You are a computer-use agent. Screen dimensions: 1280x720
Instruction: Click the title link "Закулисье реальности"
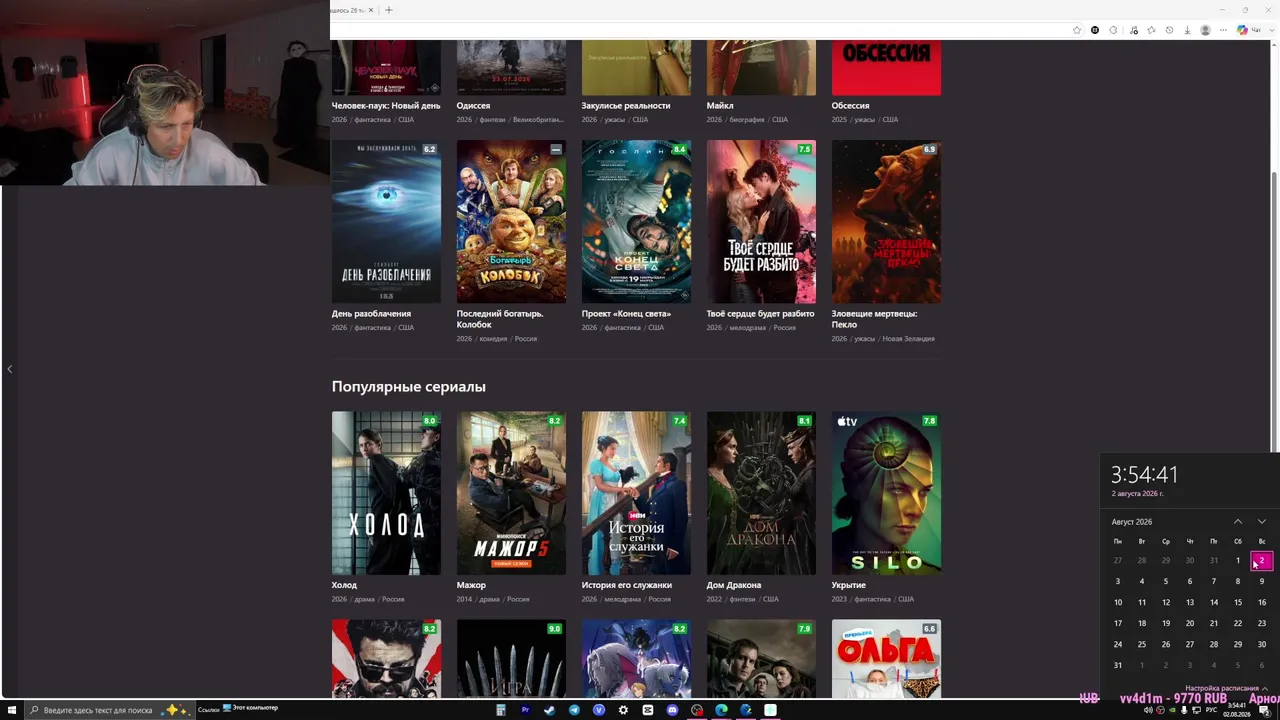(x=626, y=105)
